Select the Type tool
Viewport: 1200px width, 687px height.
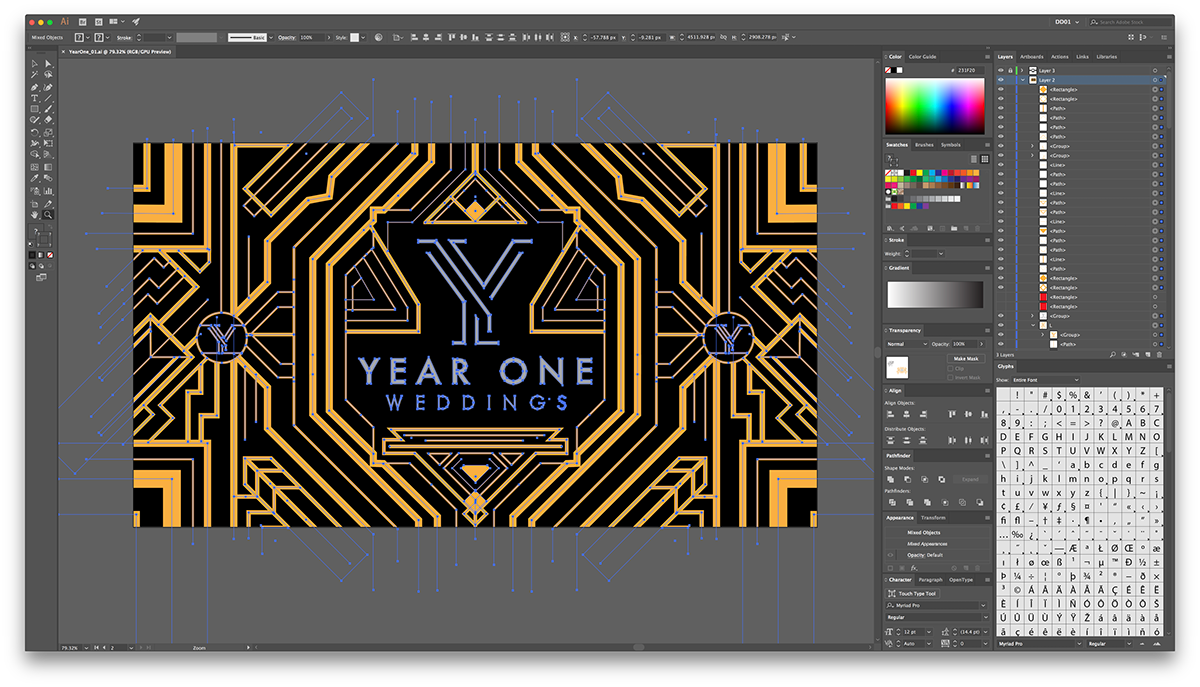click(35, 98)
